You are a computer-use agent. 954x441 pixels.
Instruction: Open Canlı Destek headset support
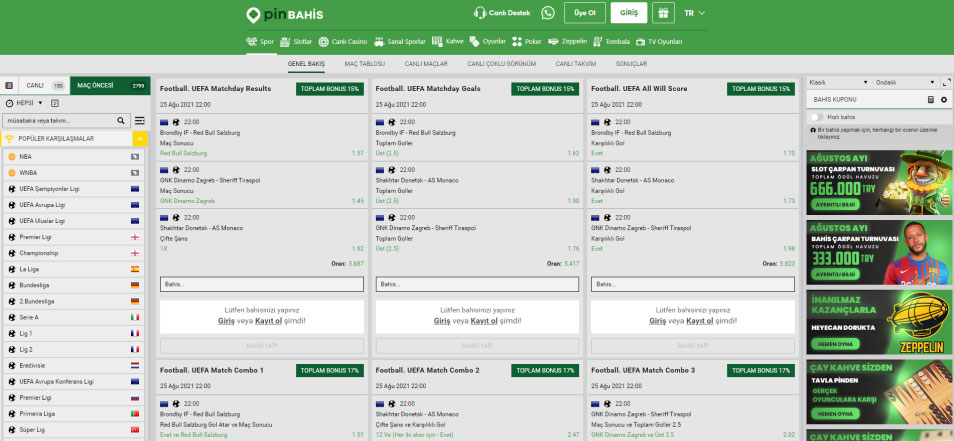tap(502, 13)
